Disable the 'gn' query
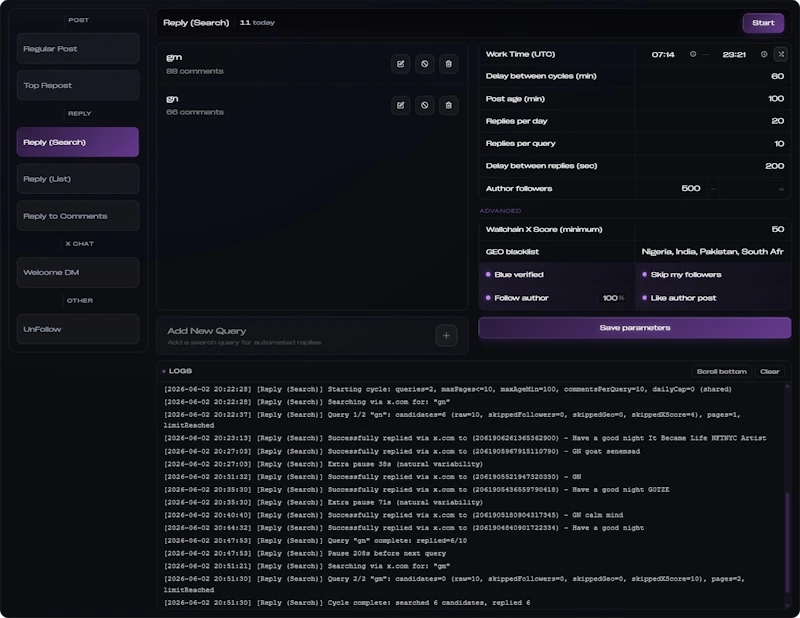This screenshot has height=618, width=800. [x=424, y=105]
